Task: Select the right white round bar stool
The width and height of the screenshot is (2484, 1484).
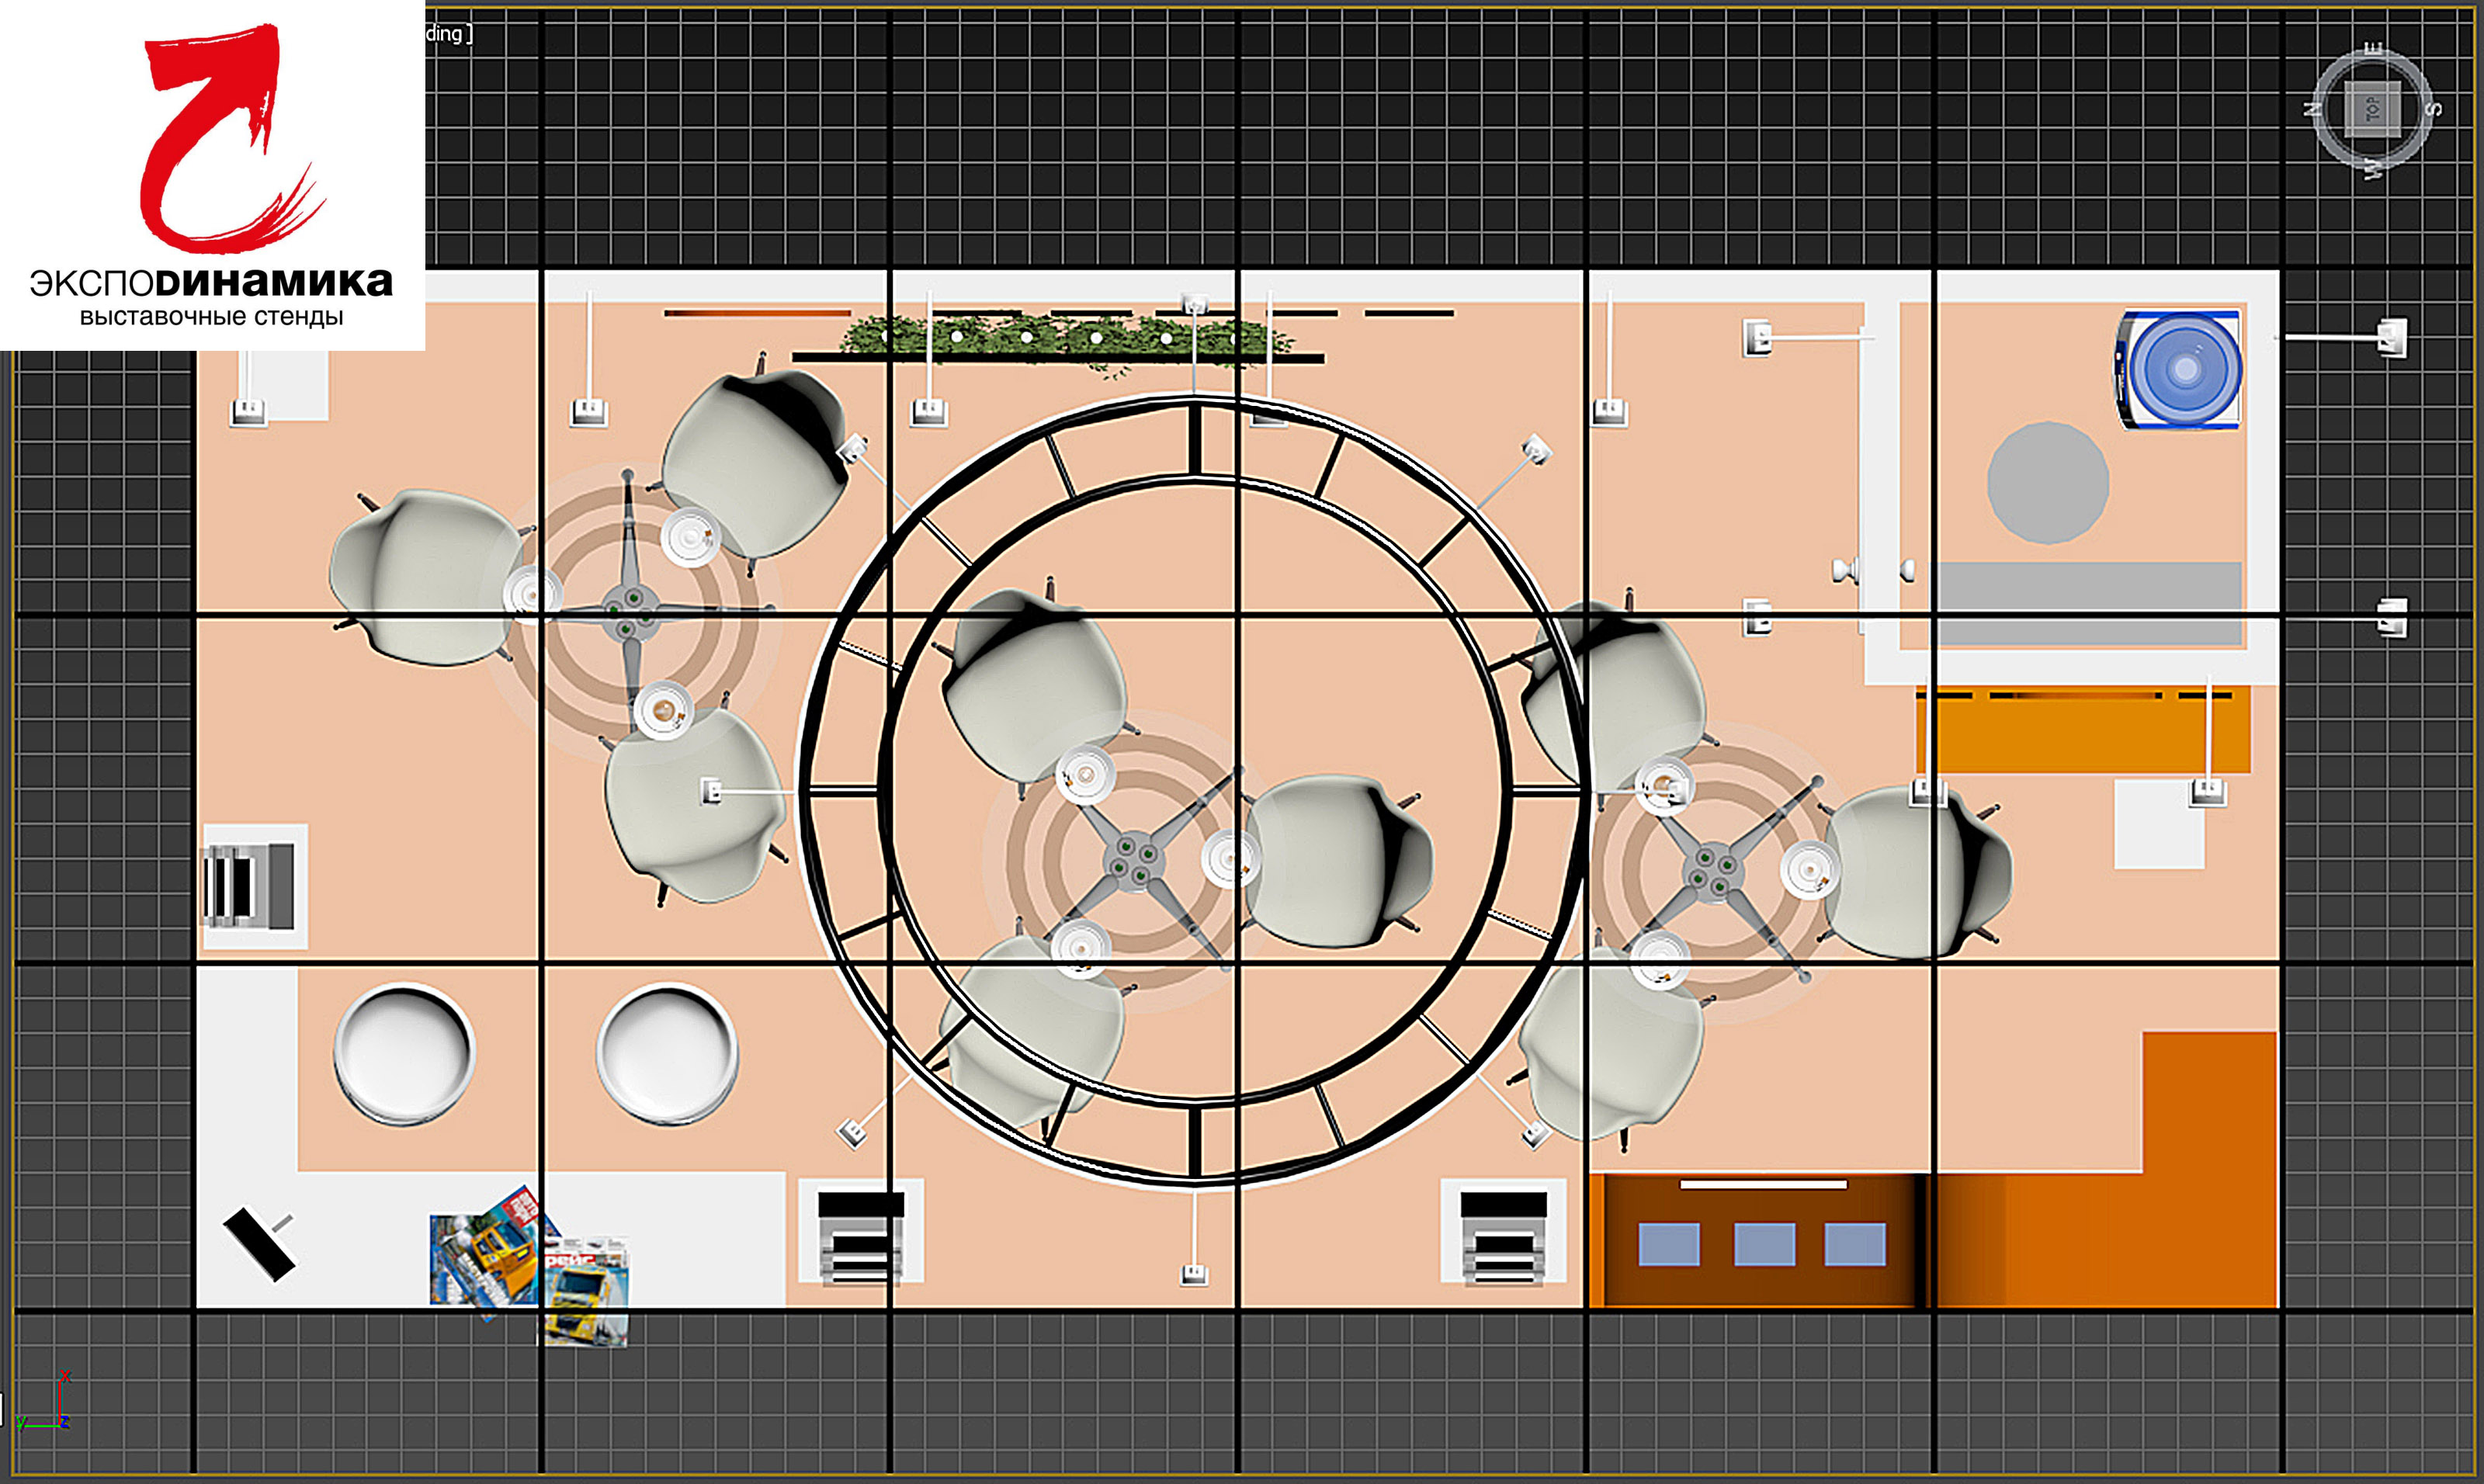Action: click(x=667, y=1053)
